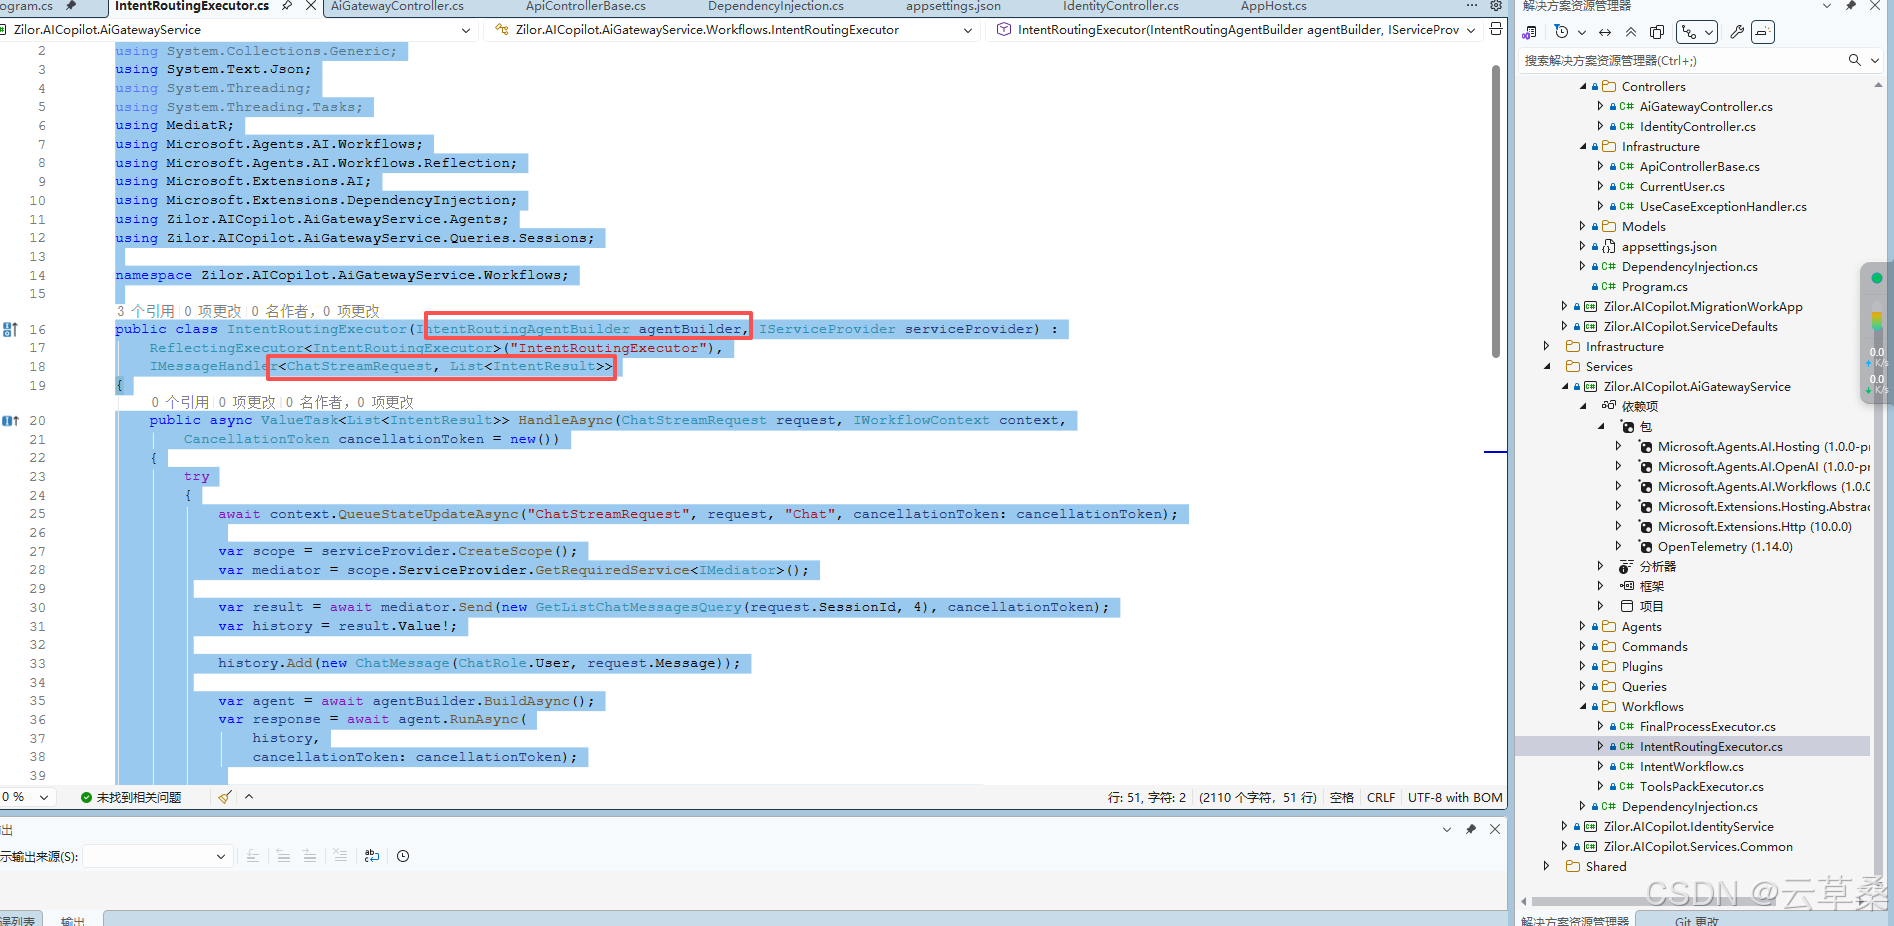Viewport: 1894px width, 926px height.
Task: Toggle word wrap in the Output window
Action: [371, 856]
